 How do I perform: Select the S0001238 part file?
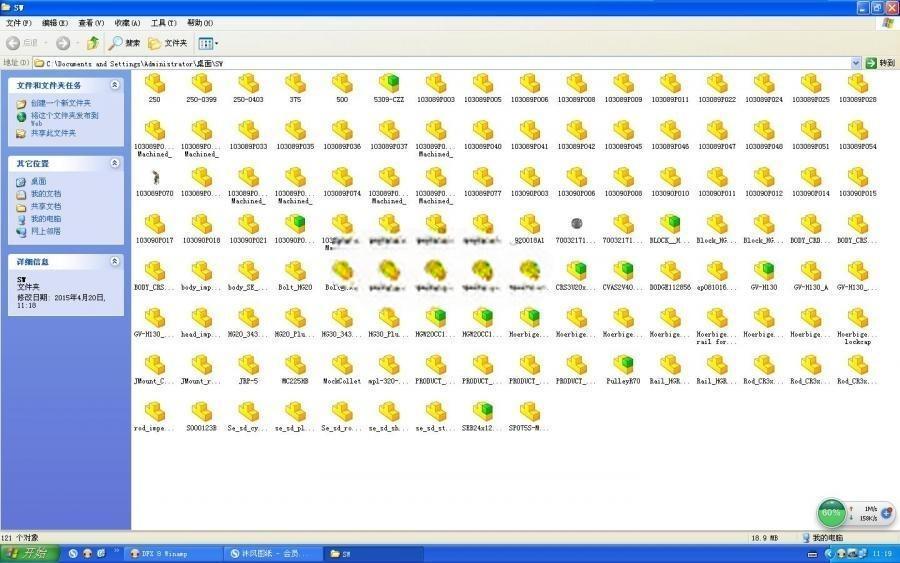tap(201, 413)
